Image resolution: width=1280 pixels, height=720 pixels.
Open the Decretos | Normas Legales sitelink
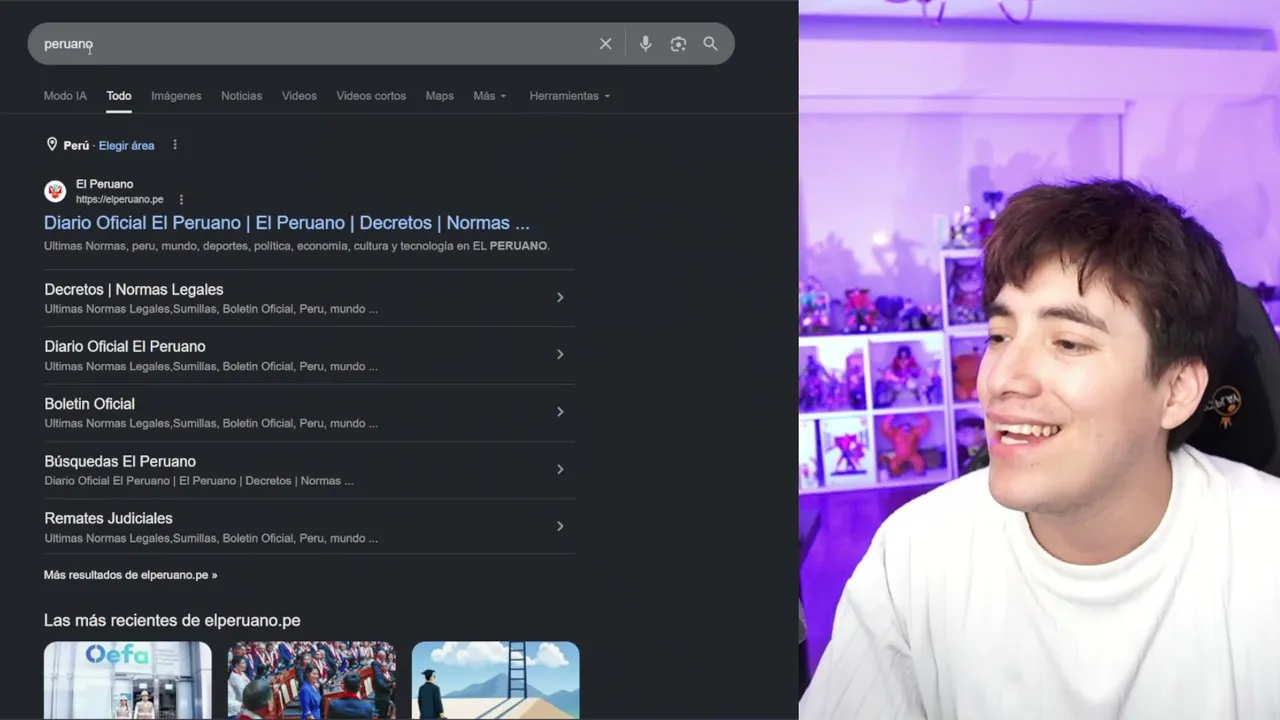tap(134, 290)
